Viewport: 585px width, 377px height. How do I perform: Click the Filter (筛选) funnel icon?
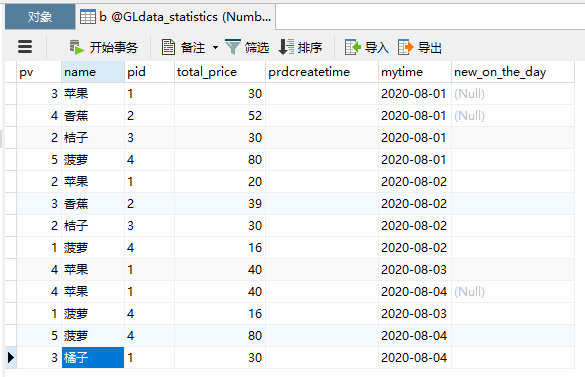click(x=233, y=47)
